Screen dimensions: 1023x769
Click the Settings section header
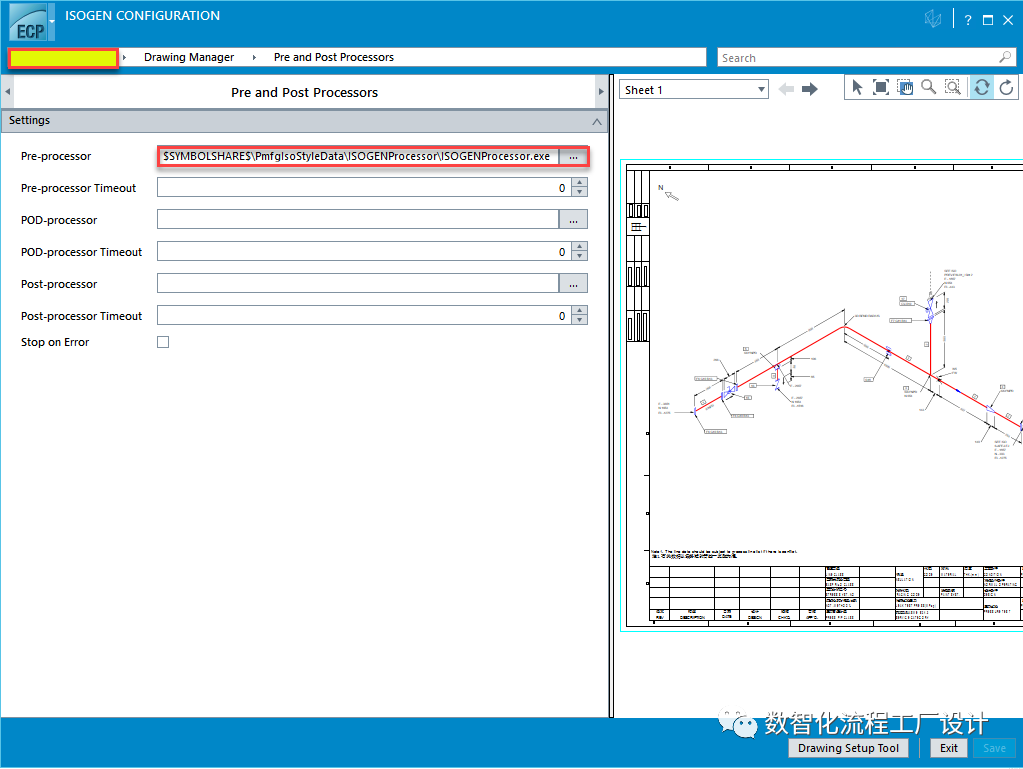(x=304, y=121)
